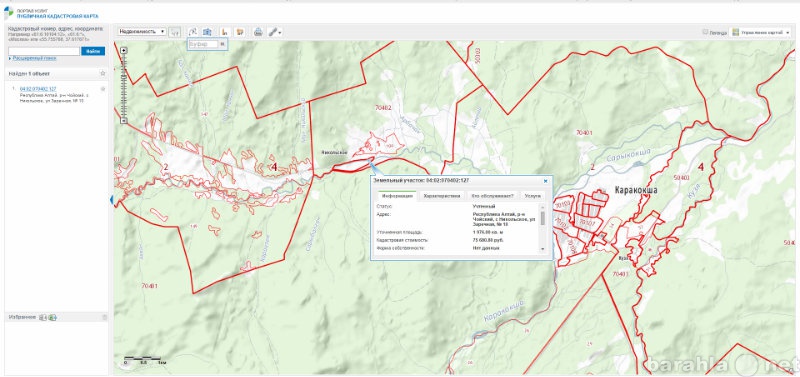Open the tools wrench icon menu
Screen dimensions: 800x377
[275, 32]
